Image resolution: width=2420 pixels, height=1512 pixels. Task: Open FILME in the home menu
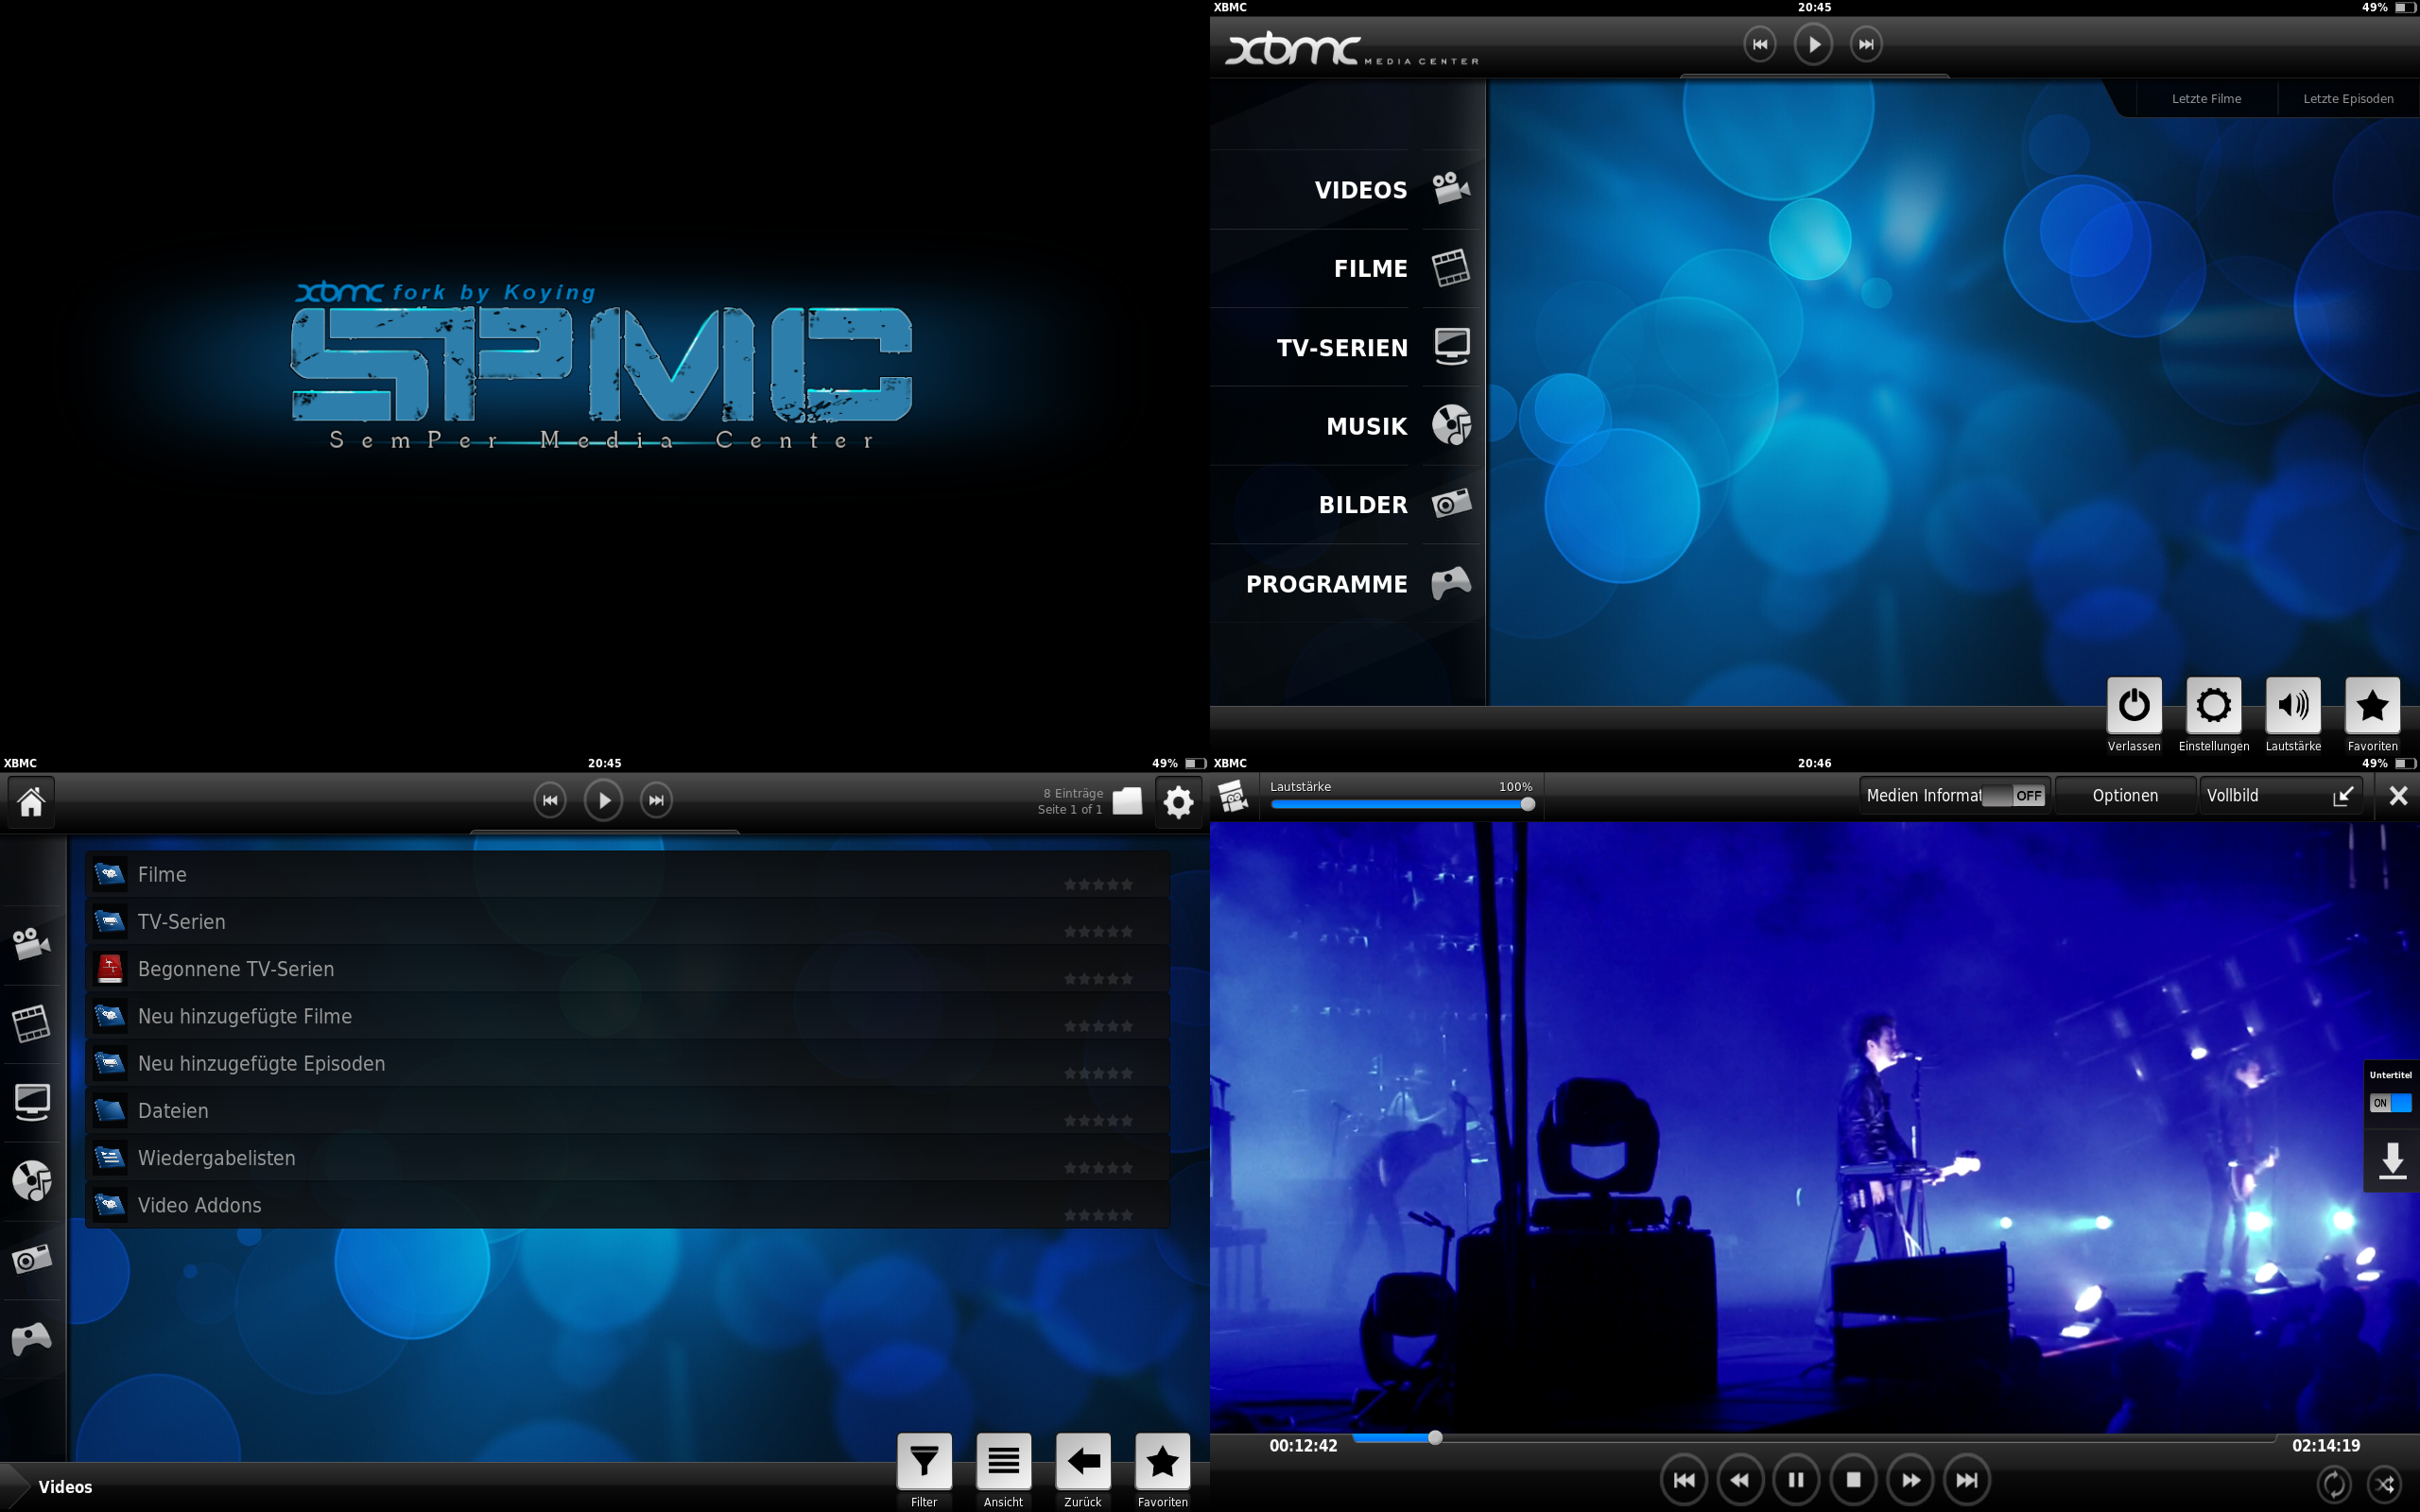pos(1346,268)
